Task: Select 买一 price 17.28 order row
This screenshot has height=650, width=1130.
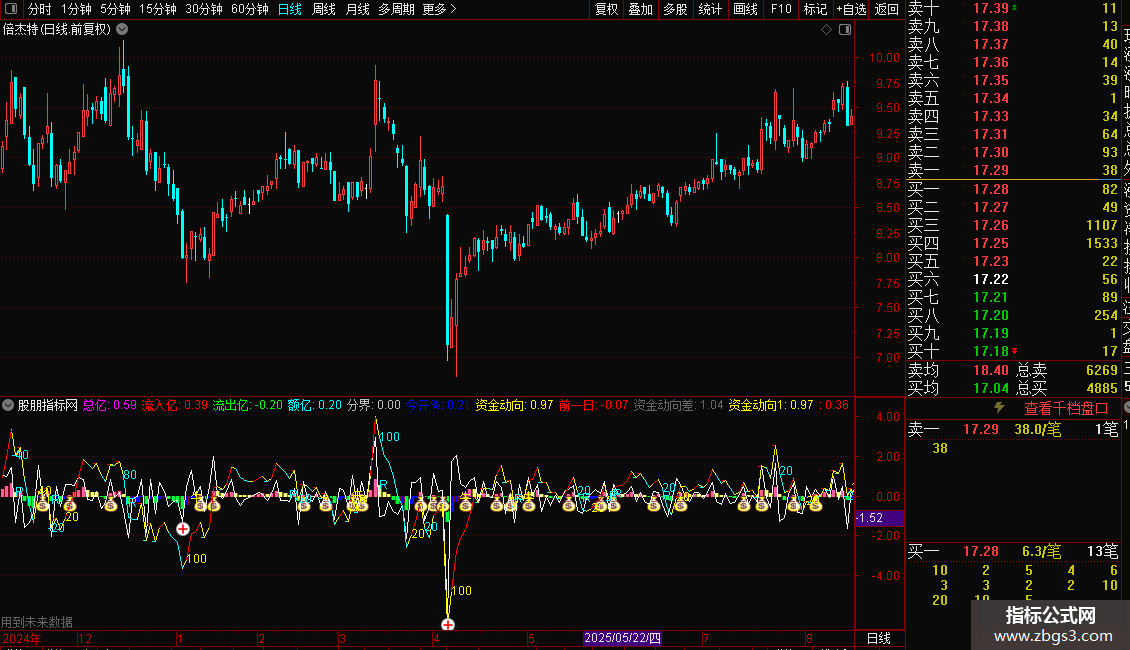Action: (1013, 189)
